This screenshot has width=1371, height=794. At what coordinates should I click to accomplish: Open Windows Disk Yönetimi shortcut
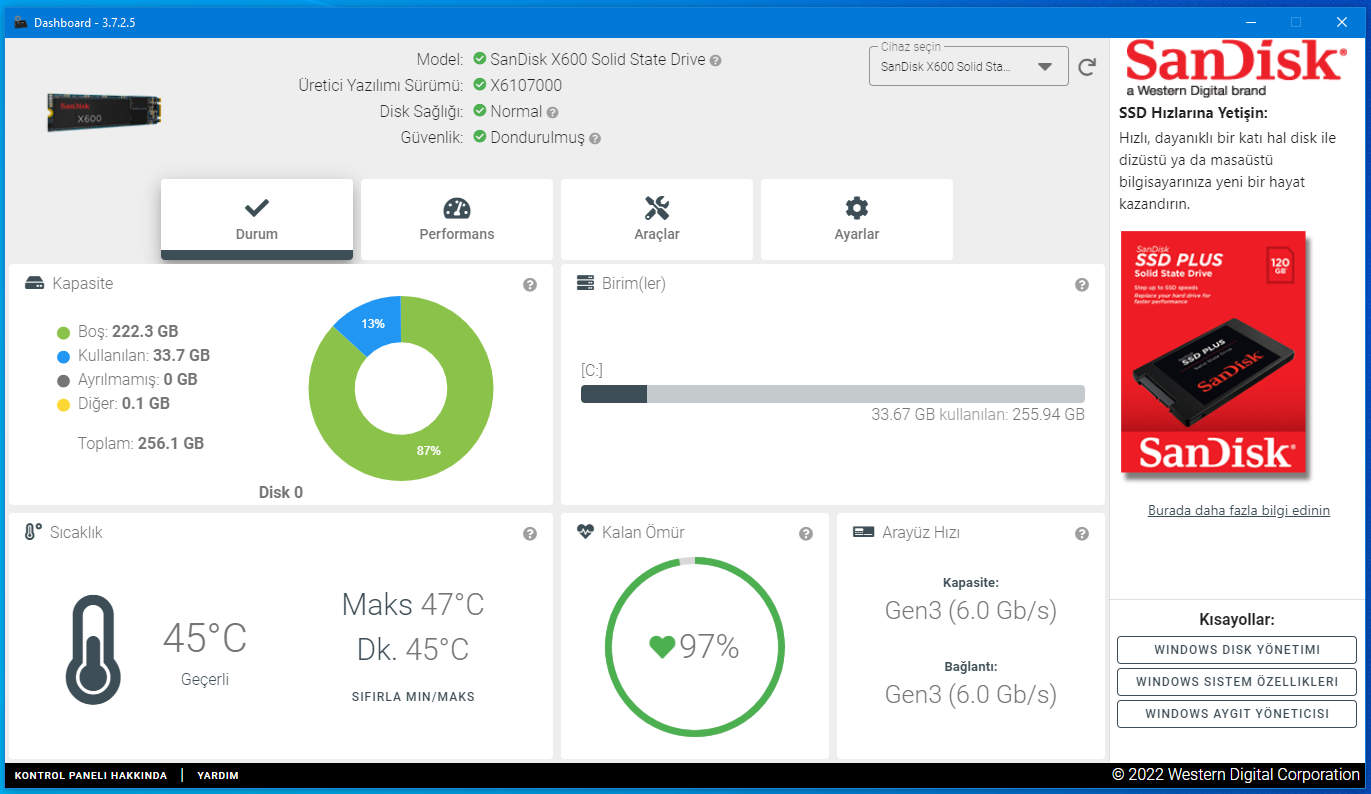pos(1237,650)
